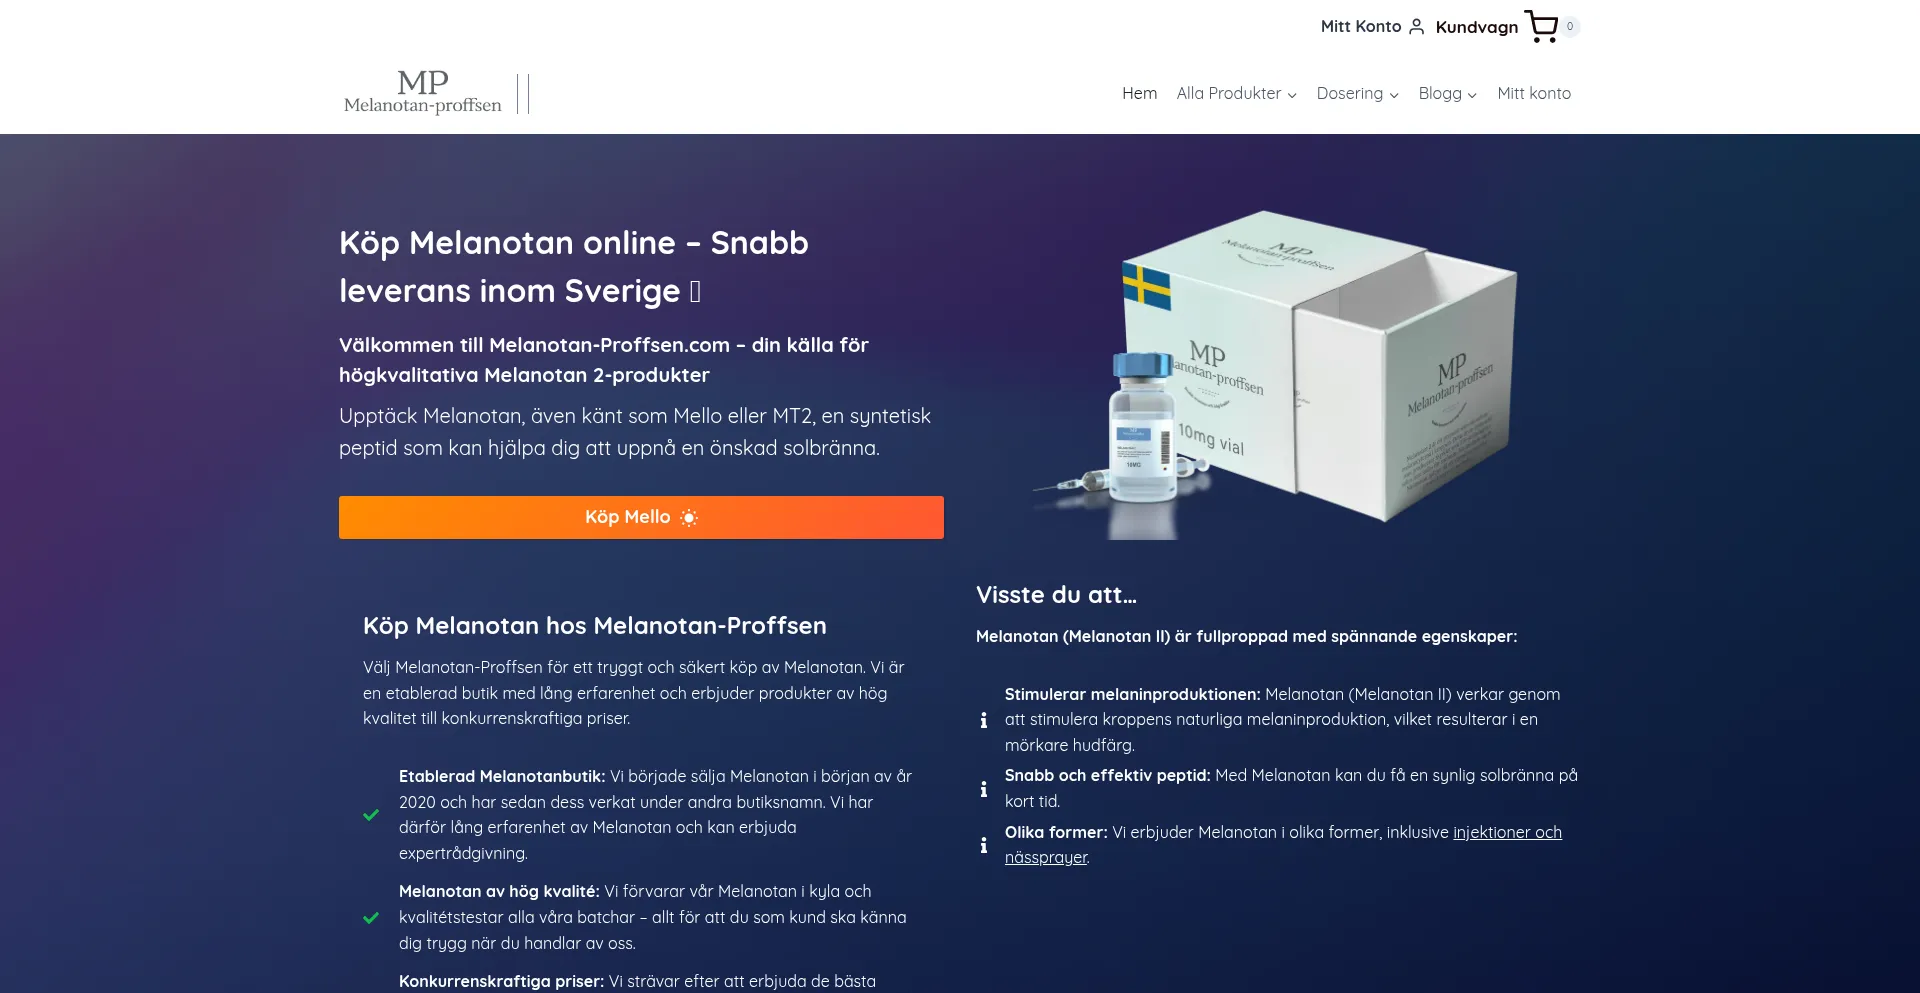Screen dimensions: 1920x993
Task: Click the Mitt Konto top link
Action: pos(1360,26)
